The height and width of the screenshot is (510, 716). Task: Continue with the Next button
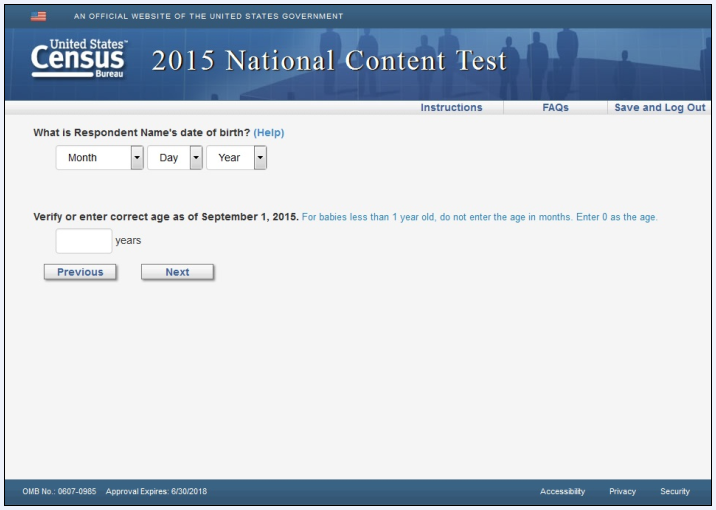[x=177, y=272]
